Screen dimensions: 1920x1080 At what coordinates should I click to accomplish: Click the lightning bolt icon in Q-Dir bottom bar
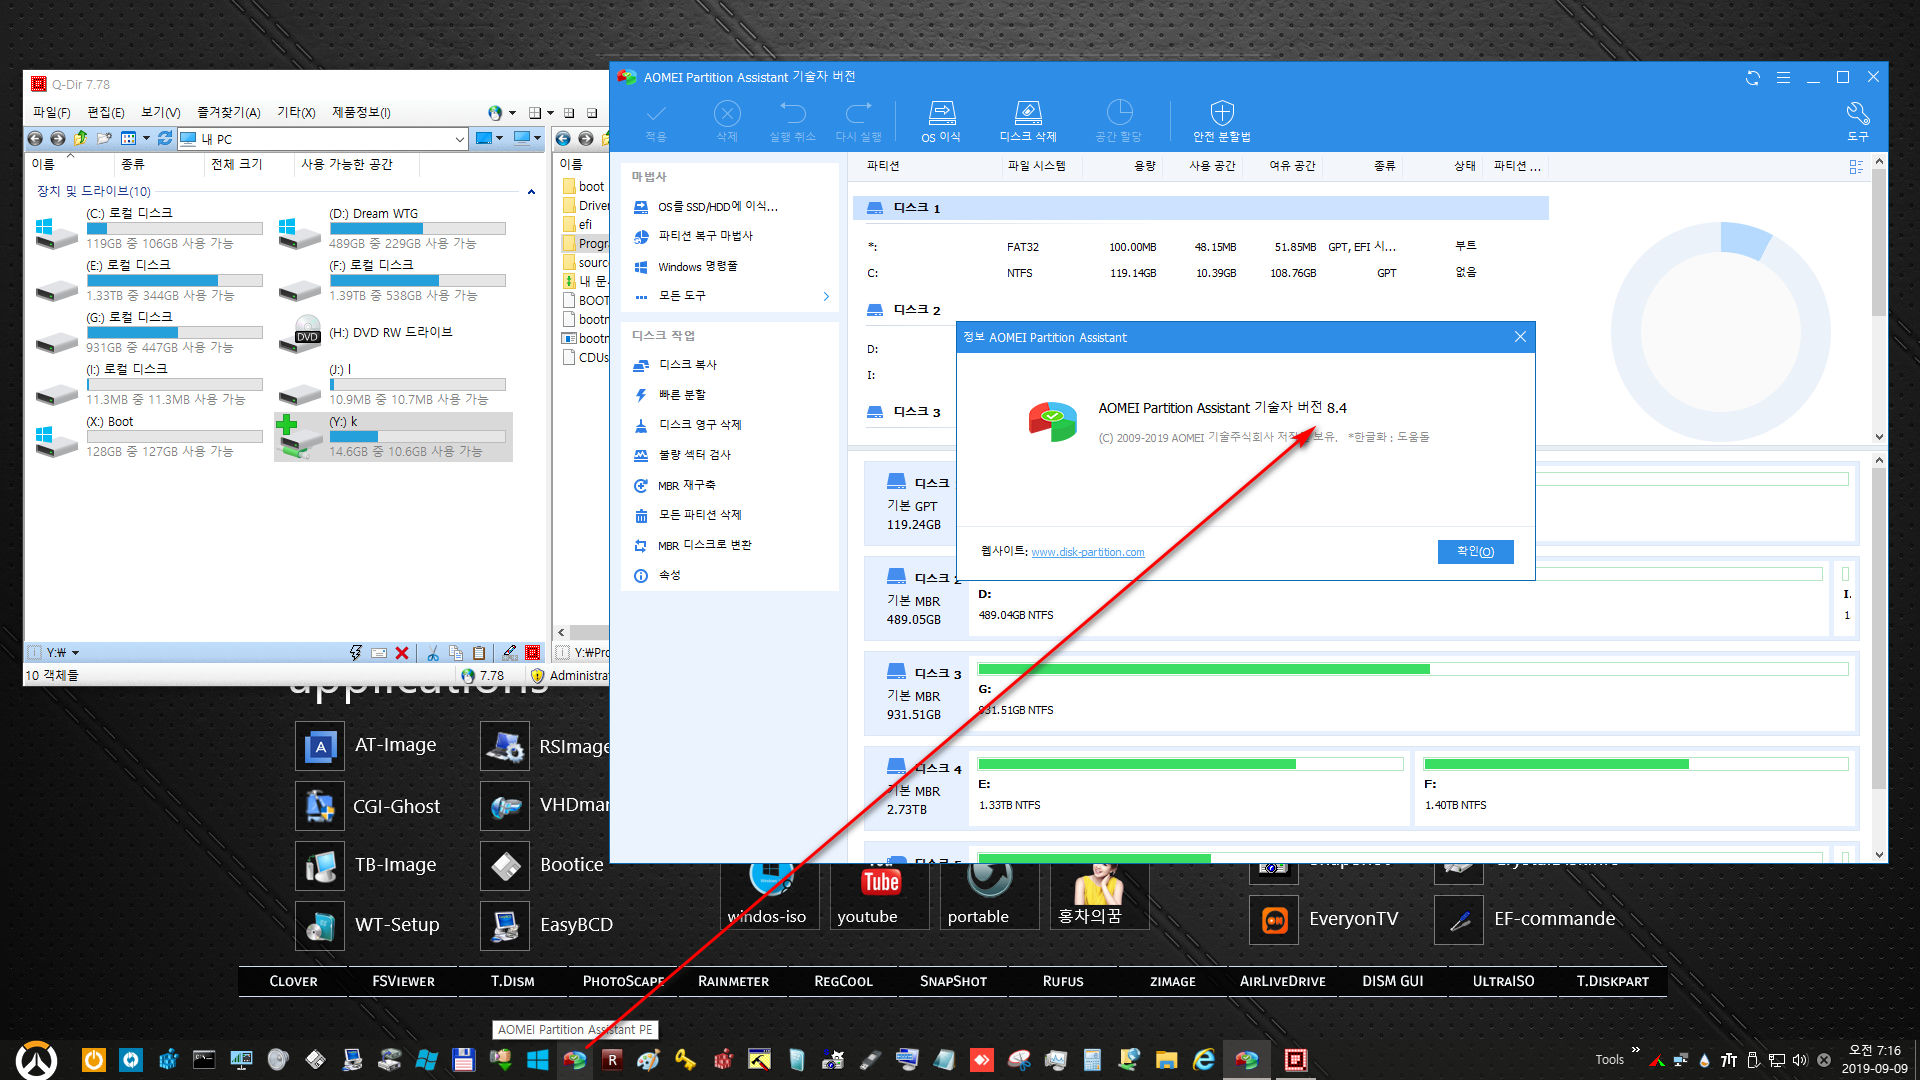tap(355, 653)
